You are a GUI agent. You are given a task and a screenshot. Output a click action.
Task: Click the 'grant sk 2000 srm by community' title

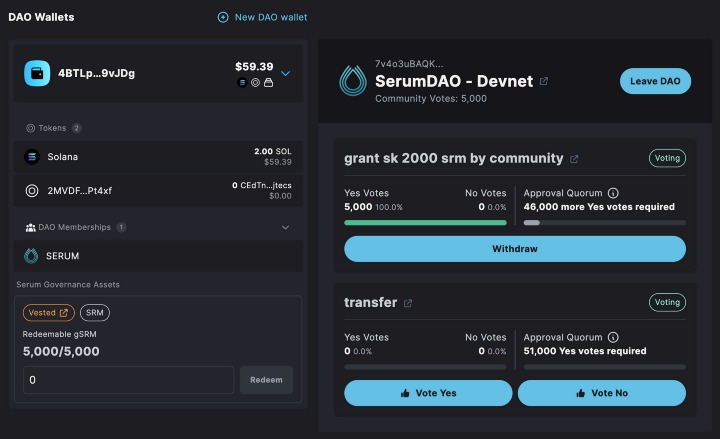tap(454, 158)
